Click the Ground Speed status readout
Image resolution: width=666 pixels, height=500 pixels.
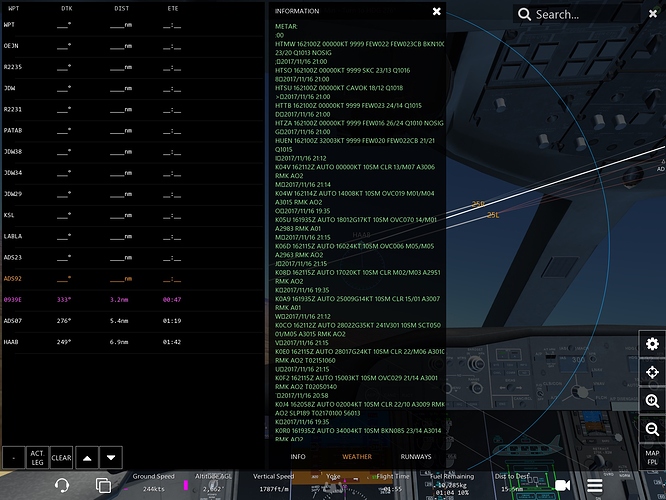[153, 483]
